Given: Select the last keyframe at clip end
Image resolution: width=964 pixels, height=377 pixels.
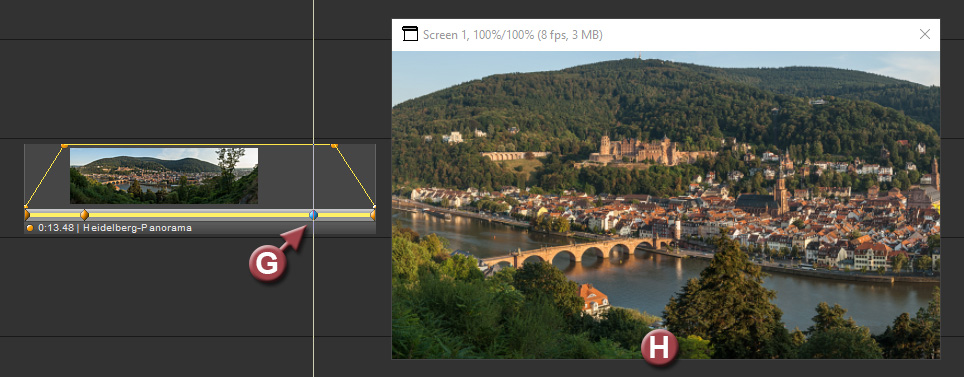Looking at the screenshot, I should click(x=373, y=215).
